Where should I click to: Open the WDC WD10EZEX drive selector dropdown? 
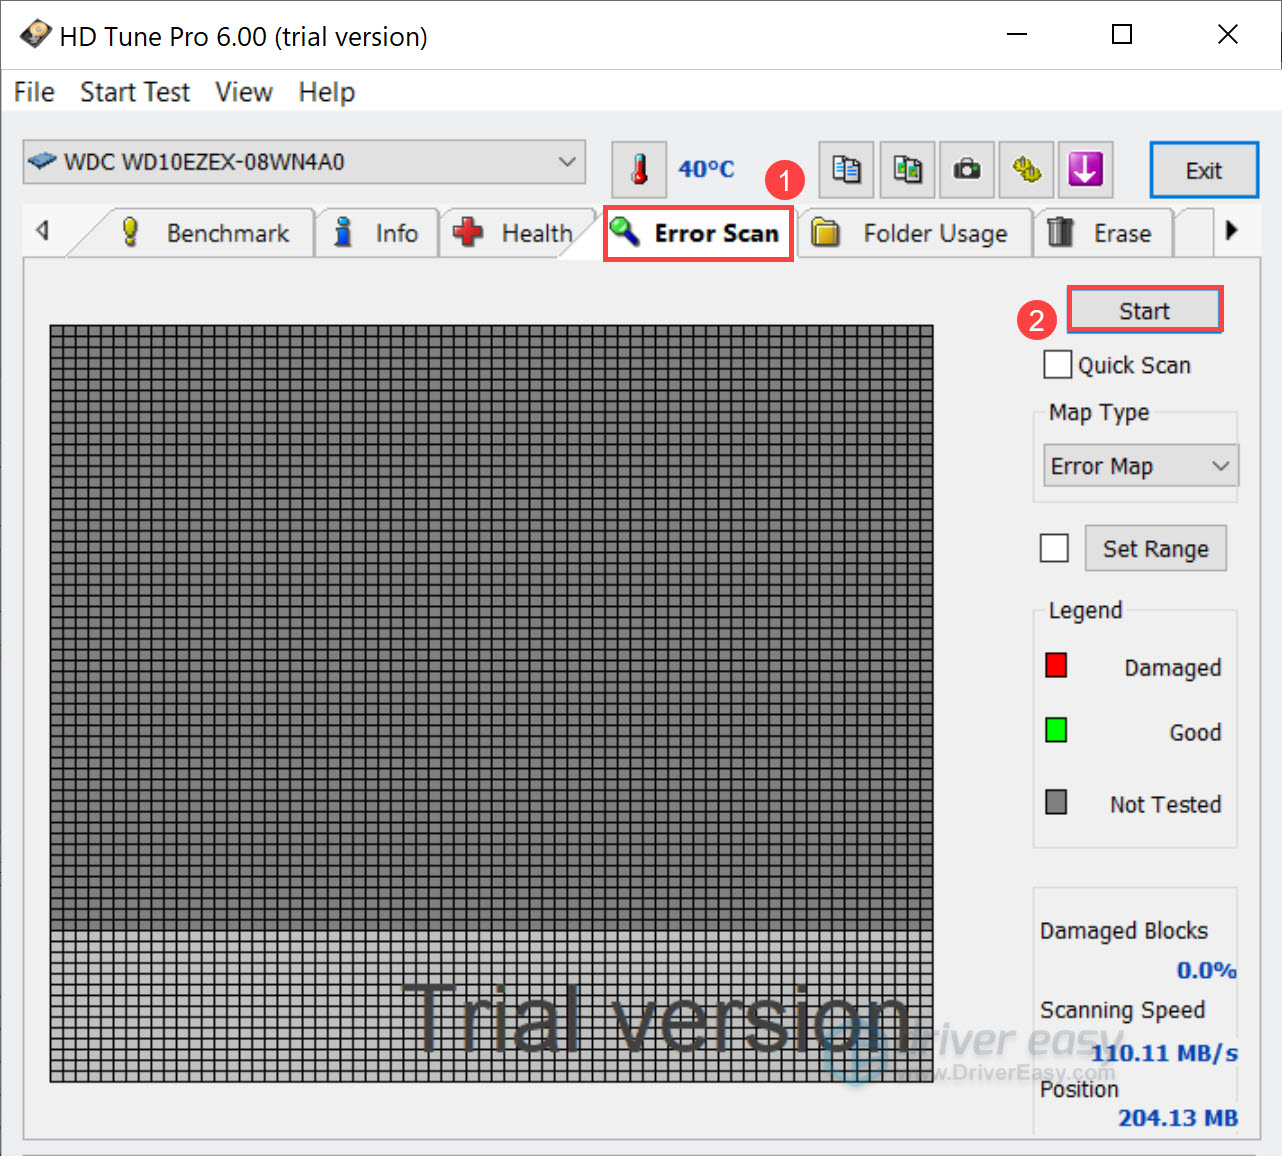[304, 162]
